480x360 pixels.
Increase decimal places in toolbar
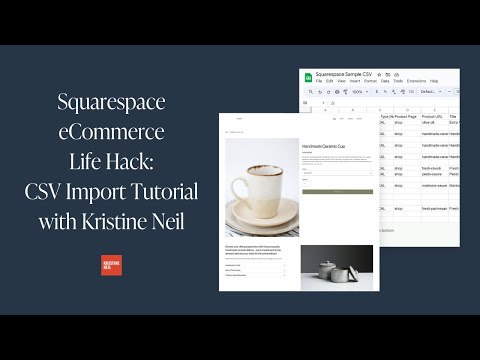[403, 92]
